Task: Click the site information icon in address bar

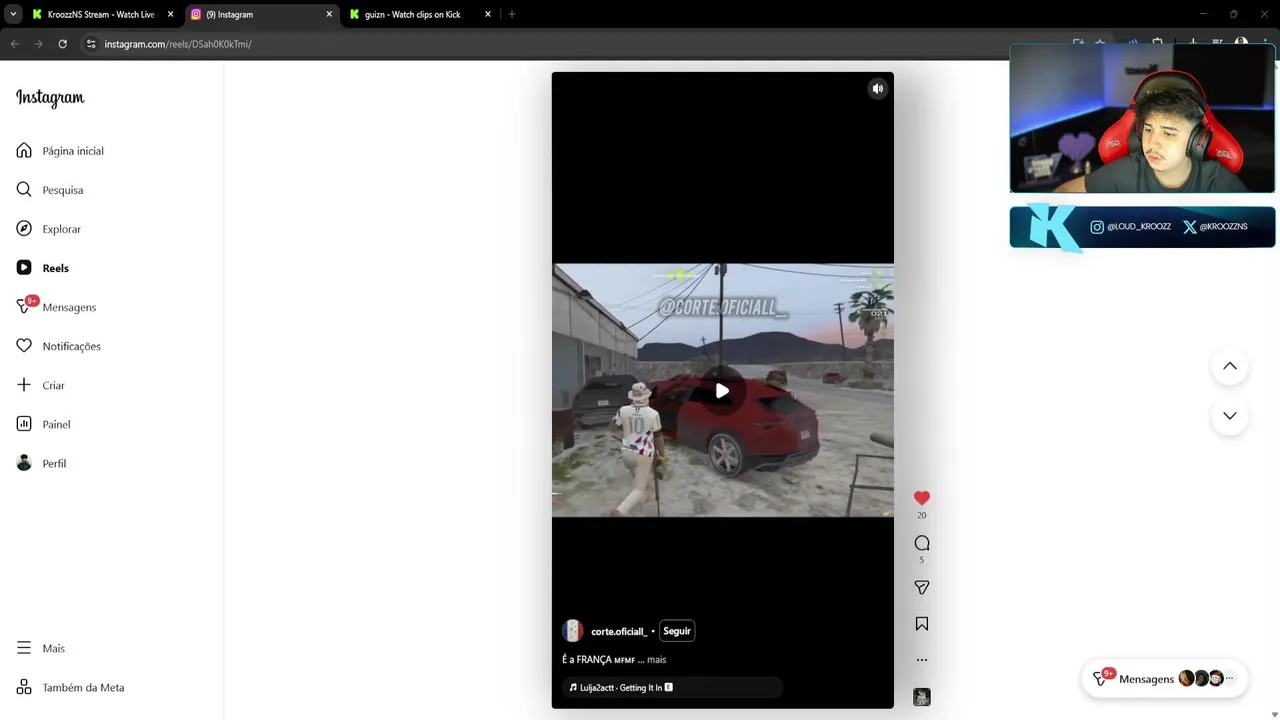Action: pyautogui.click(x=91, y=44)
